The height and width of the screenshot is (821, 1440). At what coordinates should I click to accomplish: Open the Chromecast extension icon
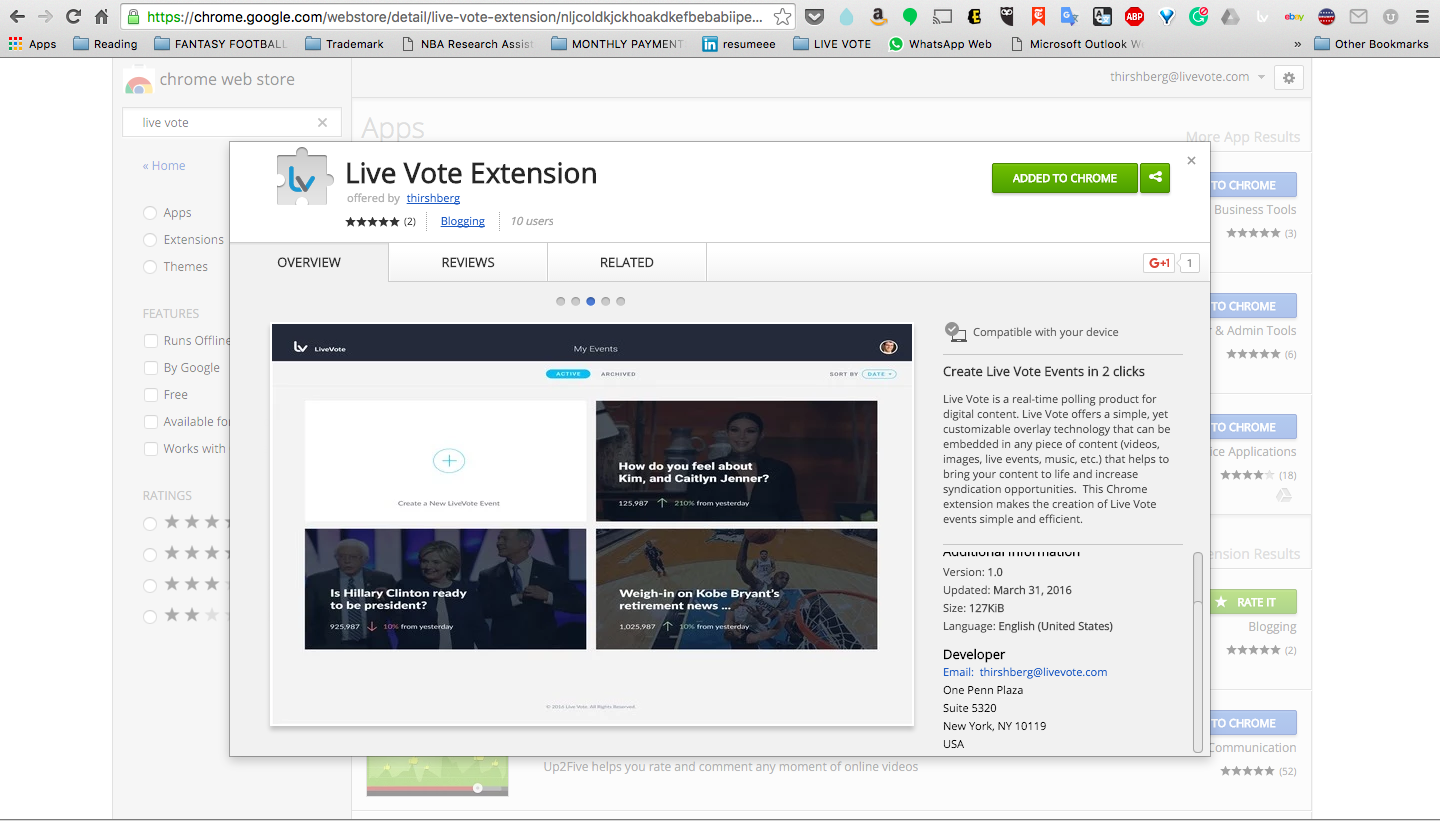click(x=942, y=16)
